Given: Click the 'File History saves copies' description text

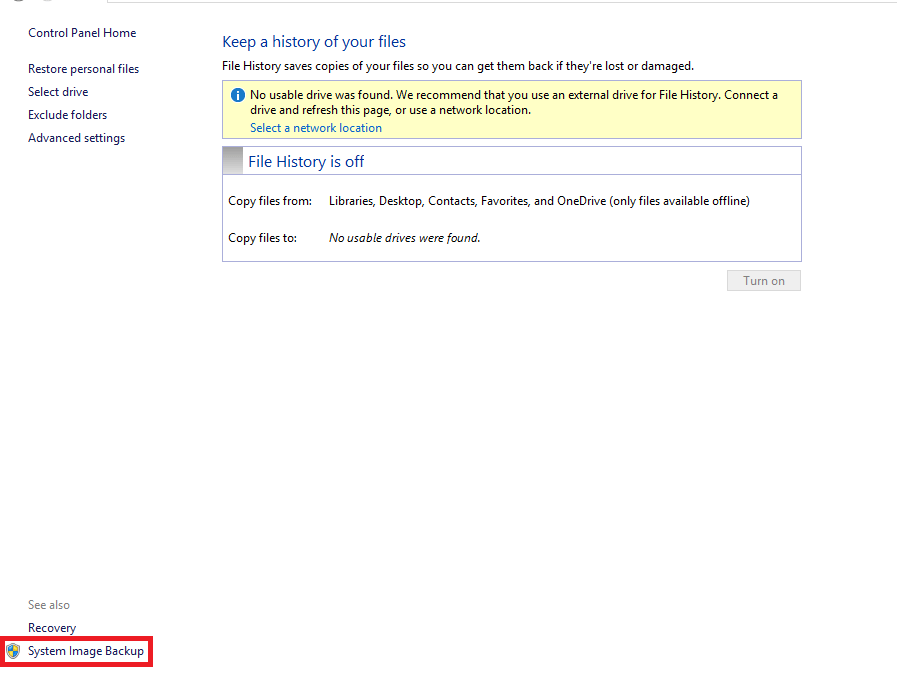Looking at the screenshot, I should 457,66.
